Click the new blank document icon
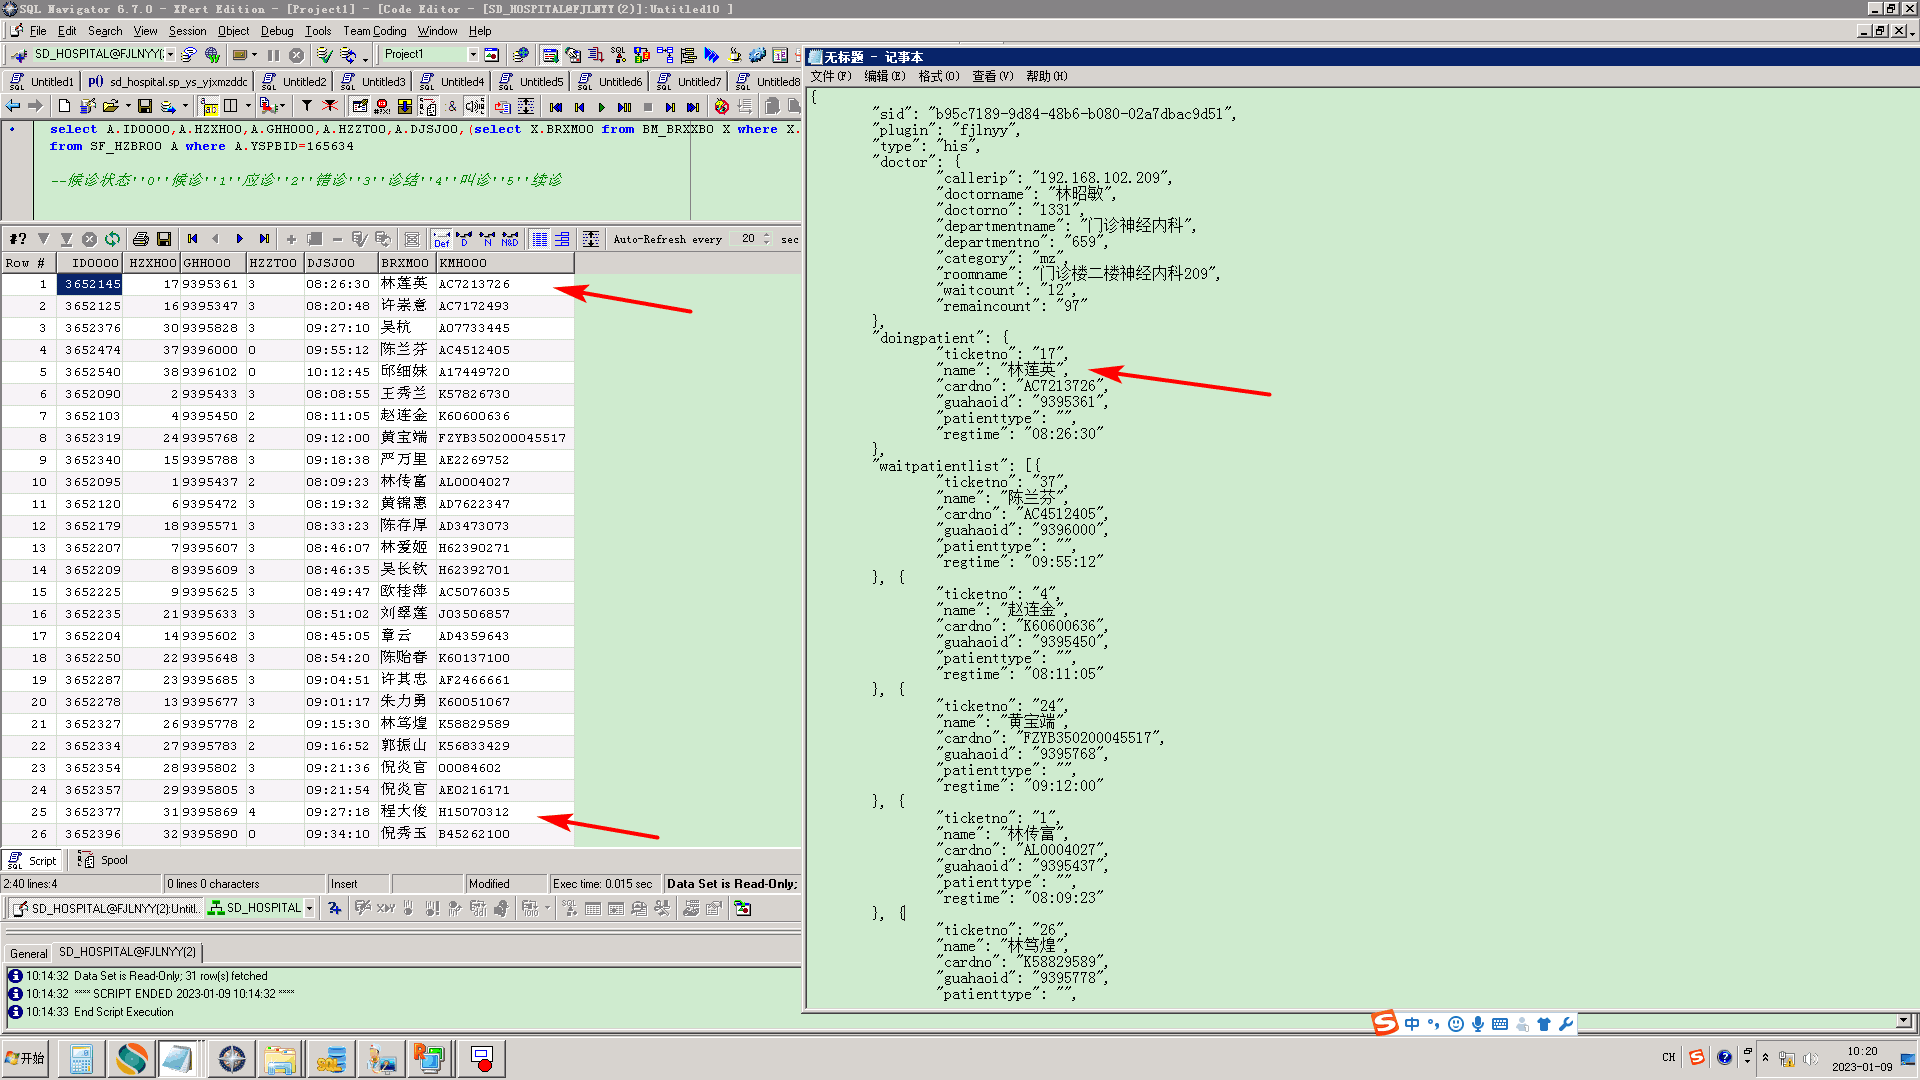The image size is (1920, 1080). pyautogui.click(x=64, y=106)
